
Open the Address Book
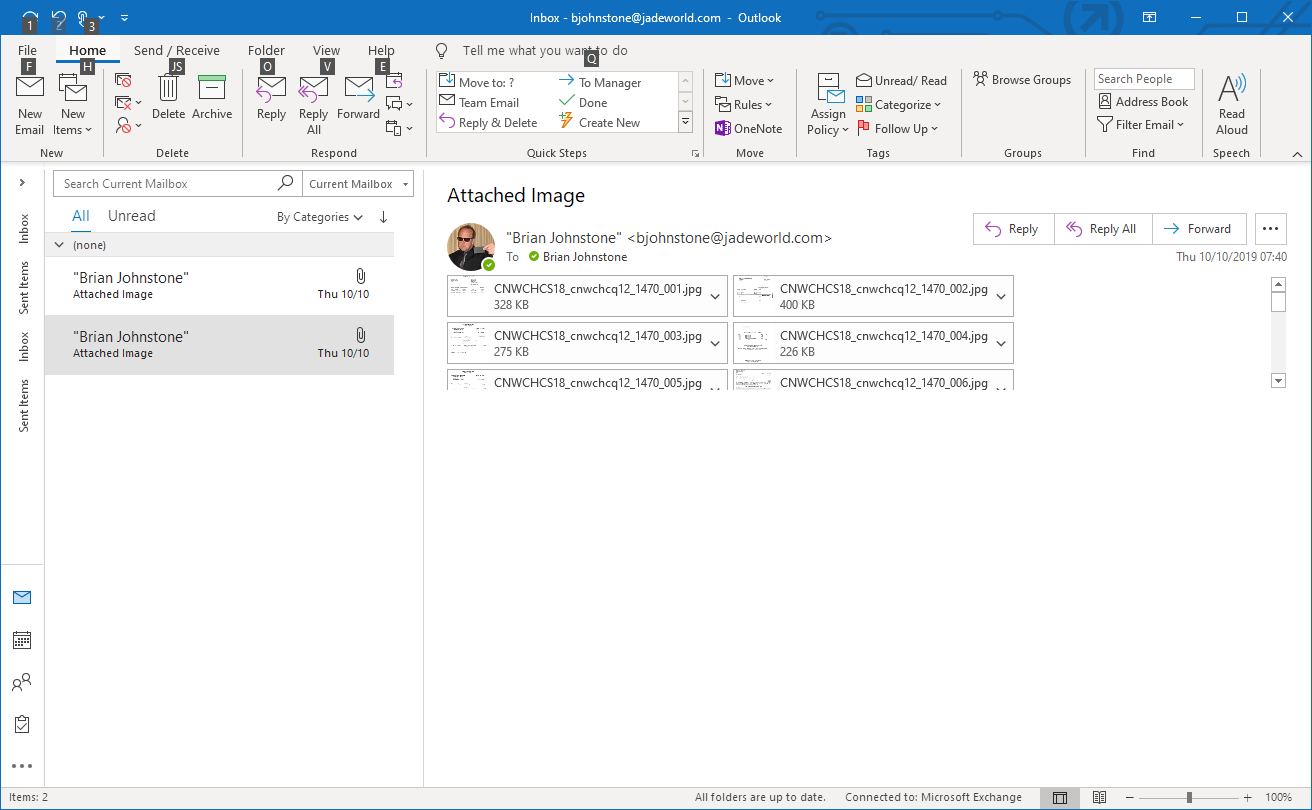pyautogui.click(x=1143, y=102)
